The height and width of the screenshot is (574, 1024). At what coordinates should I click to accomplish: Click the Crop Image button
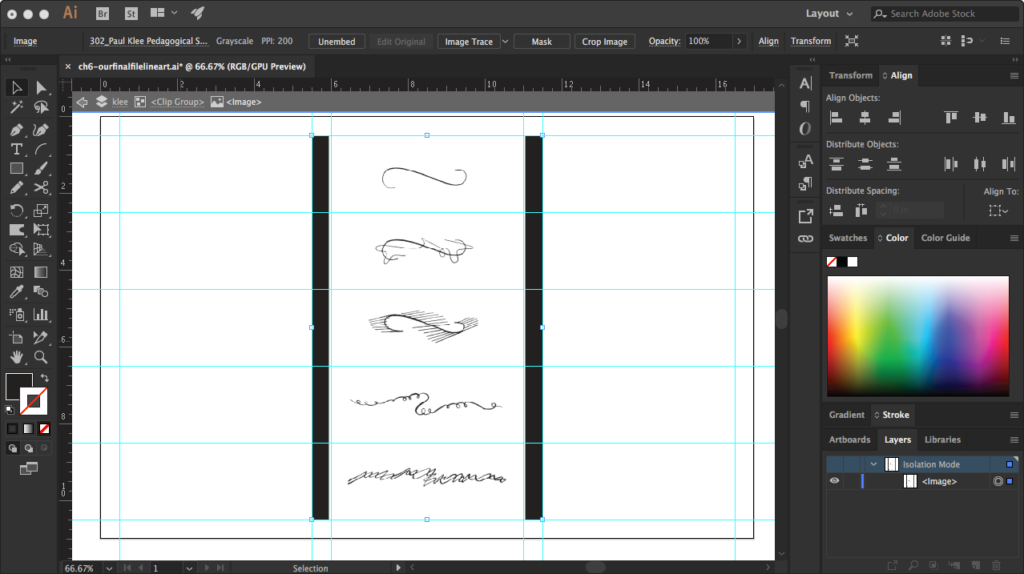pos(605,41)
